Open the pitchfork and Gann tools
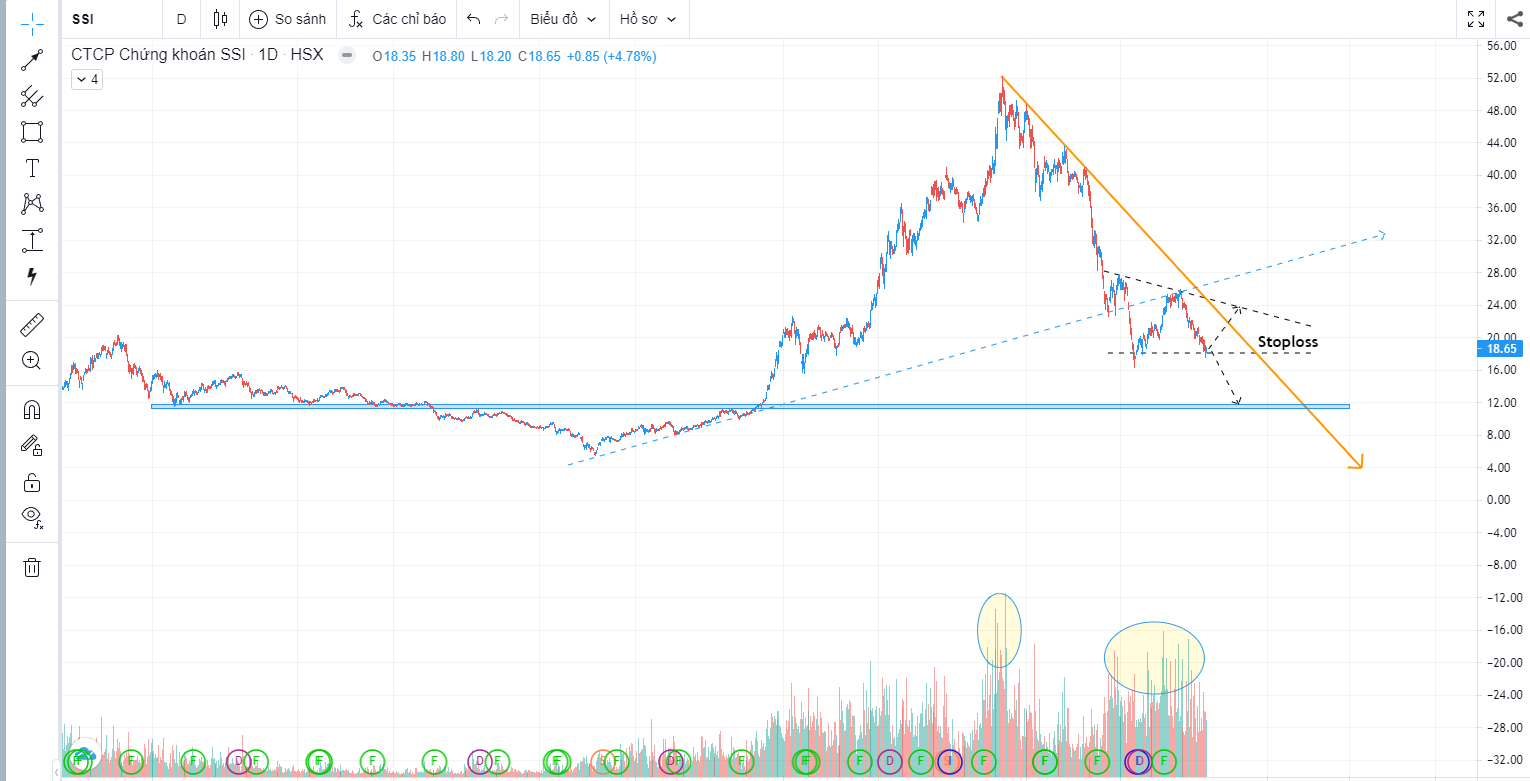 pos(32,96)
